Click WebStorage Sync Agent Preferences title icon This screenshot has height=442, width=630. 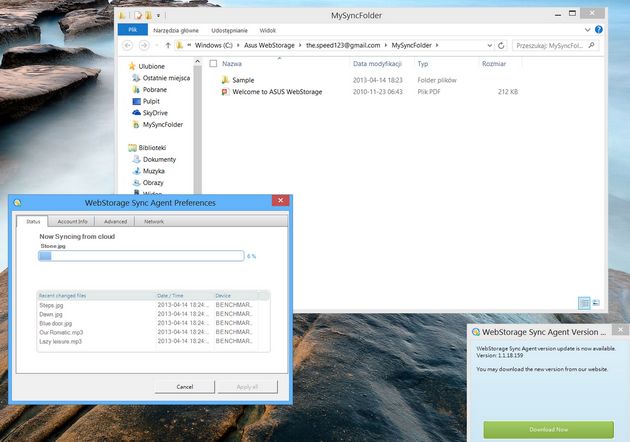tap(17, 203)
